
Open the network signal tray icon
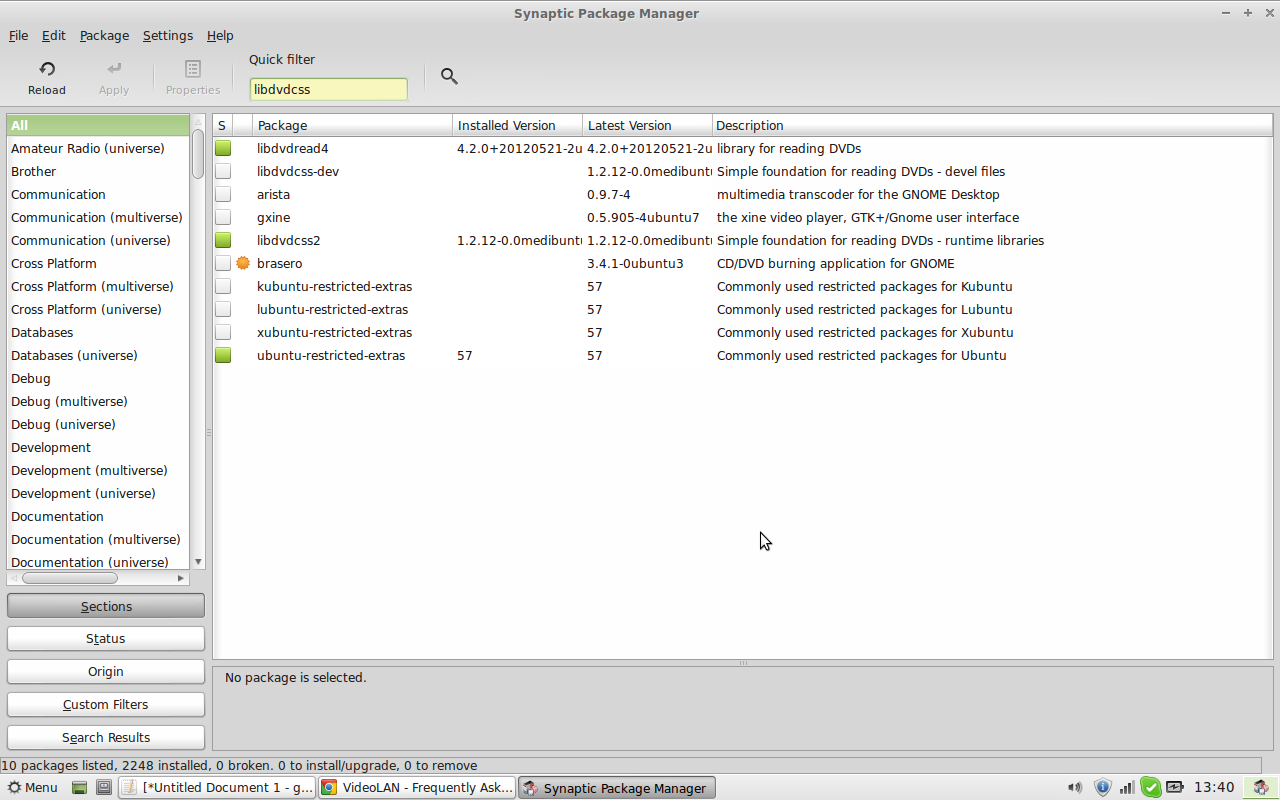point(1127,787)
